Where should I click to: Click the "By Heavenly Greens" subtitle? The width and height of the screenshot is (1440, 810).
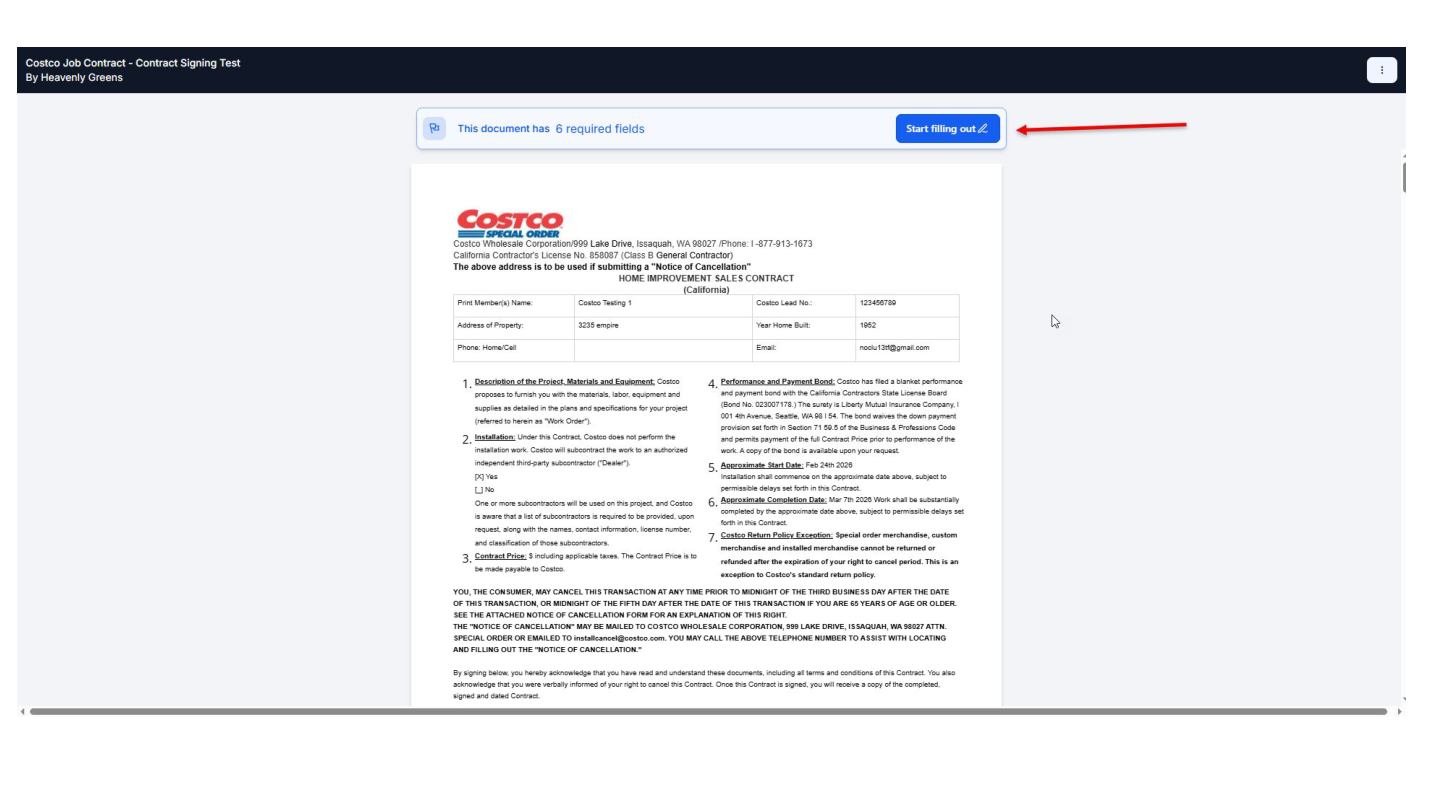[x=74, y=78]
